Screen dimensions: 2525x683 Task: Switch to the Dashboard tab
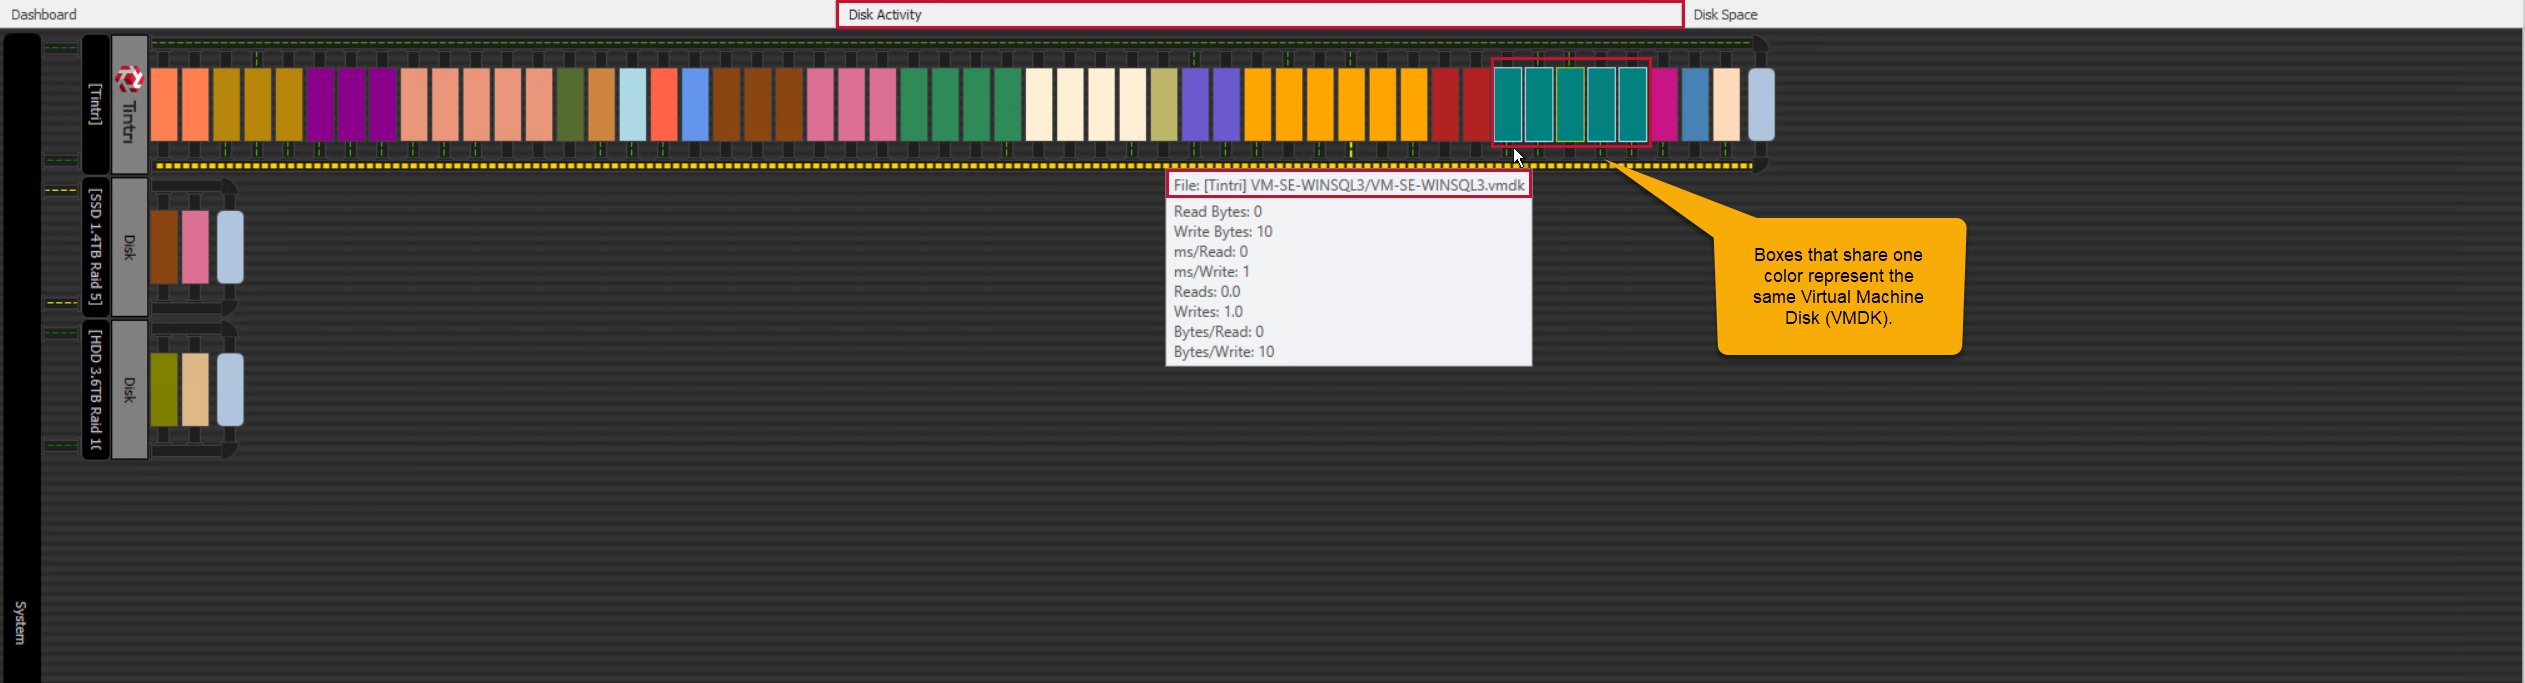click(44, 14)
